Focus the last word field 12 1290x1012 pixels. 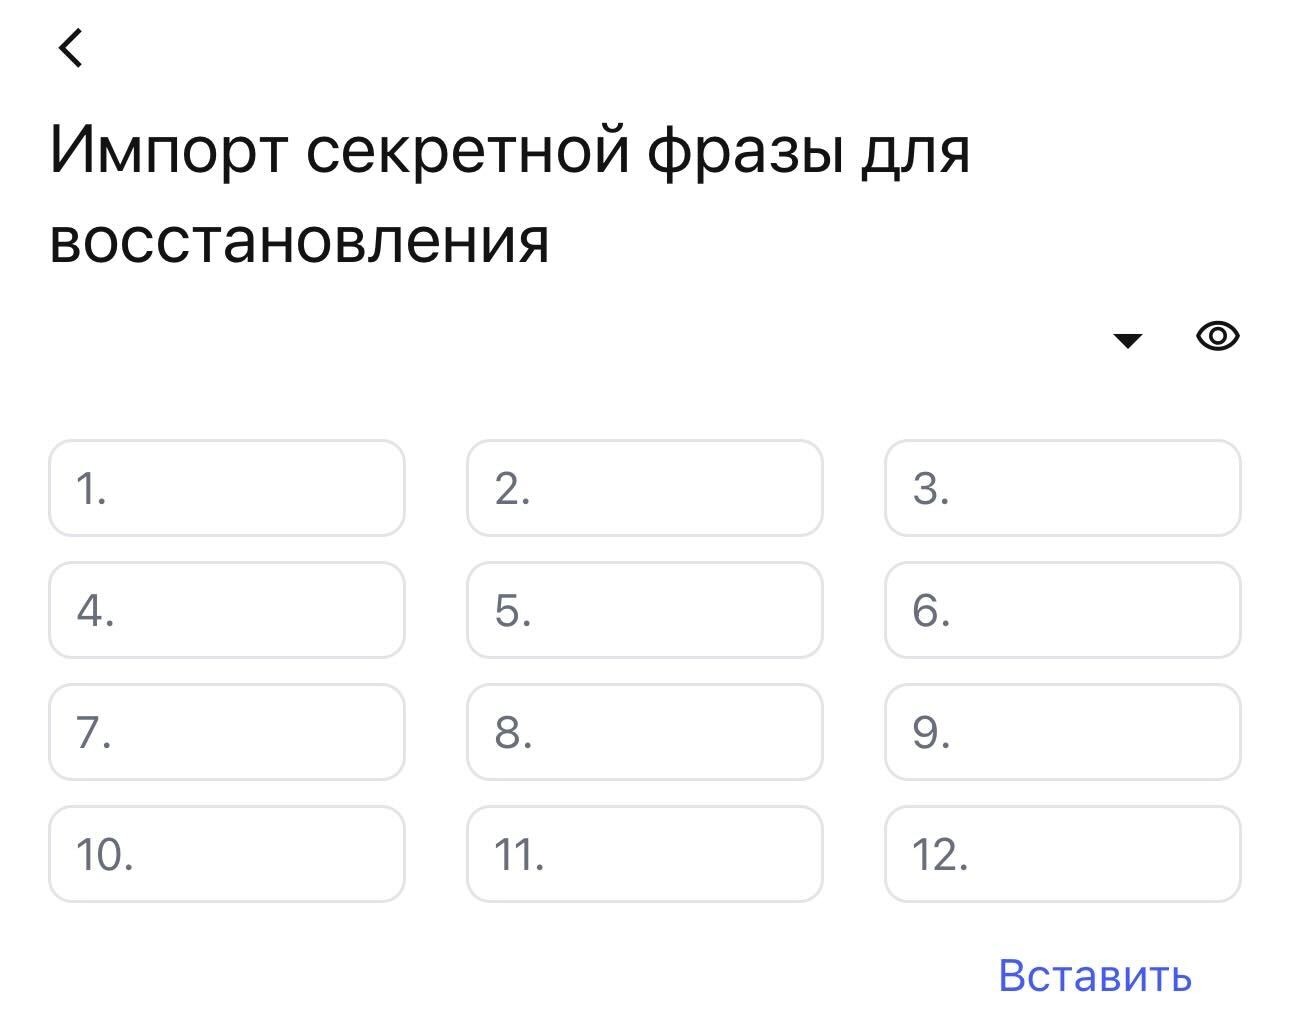[x=1063, y=854]
